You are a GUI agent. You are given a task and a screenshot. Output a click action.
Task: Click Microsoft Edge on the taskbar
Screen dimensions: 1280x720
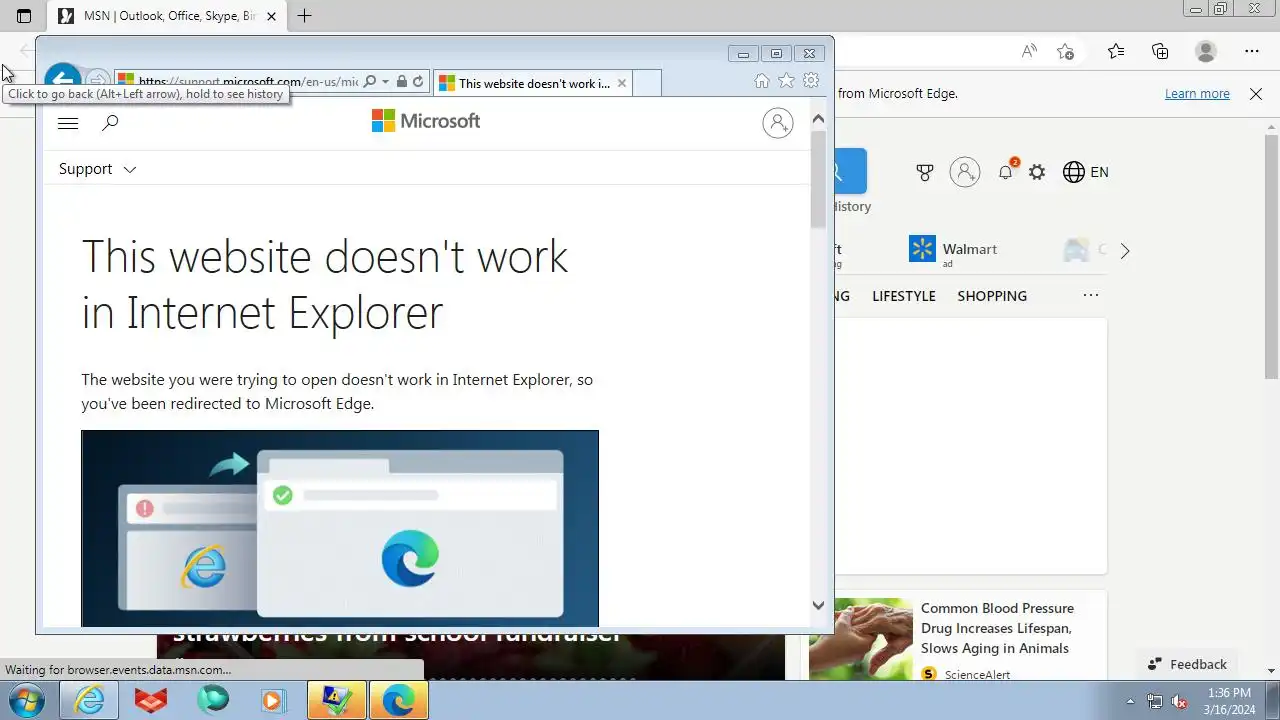[x=399, y=700]
